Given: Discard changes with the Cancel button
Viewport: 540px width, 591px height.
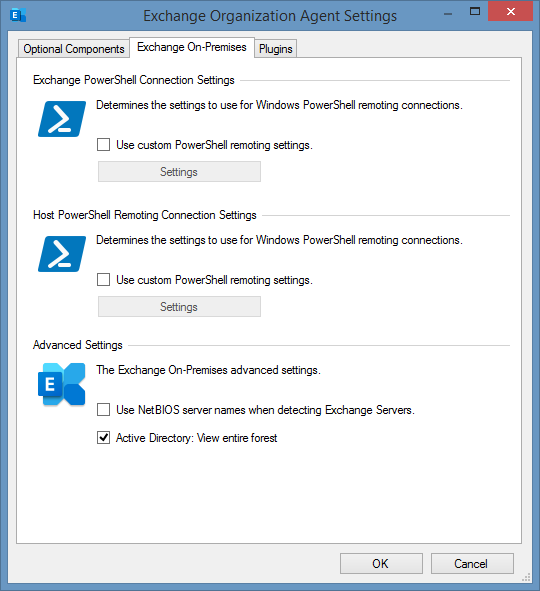Looking at the screenshot, I should point(472,563).
